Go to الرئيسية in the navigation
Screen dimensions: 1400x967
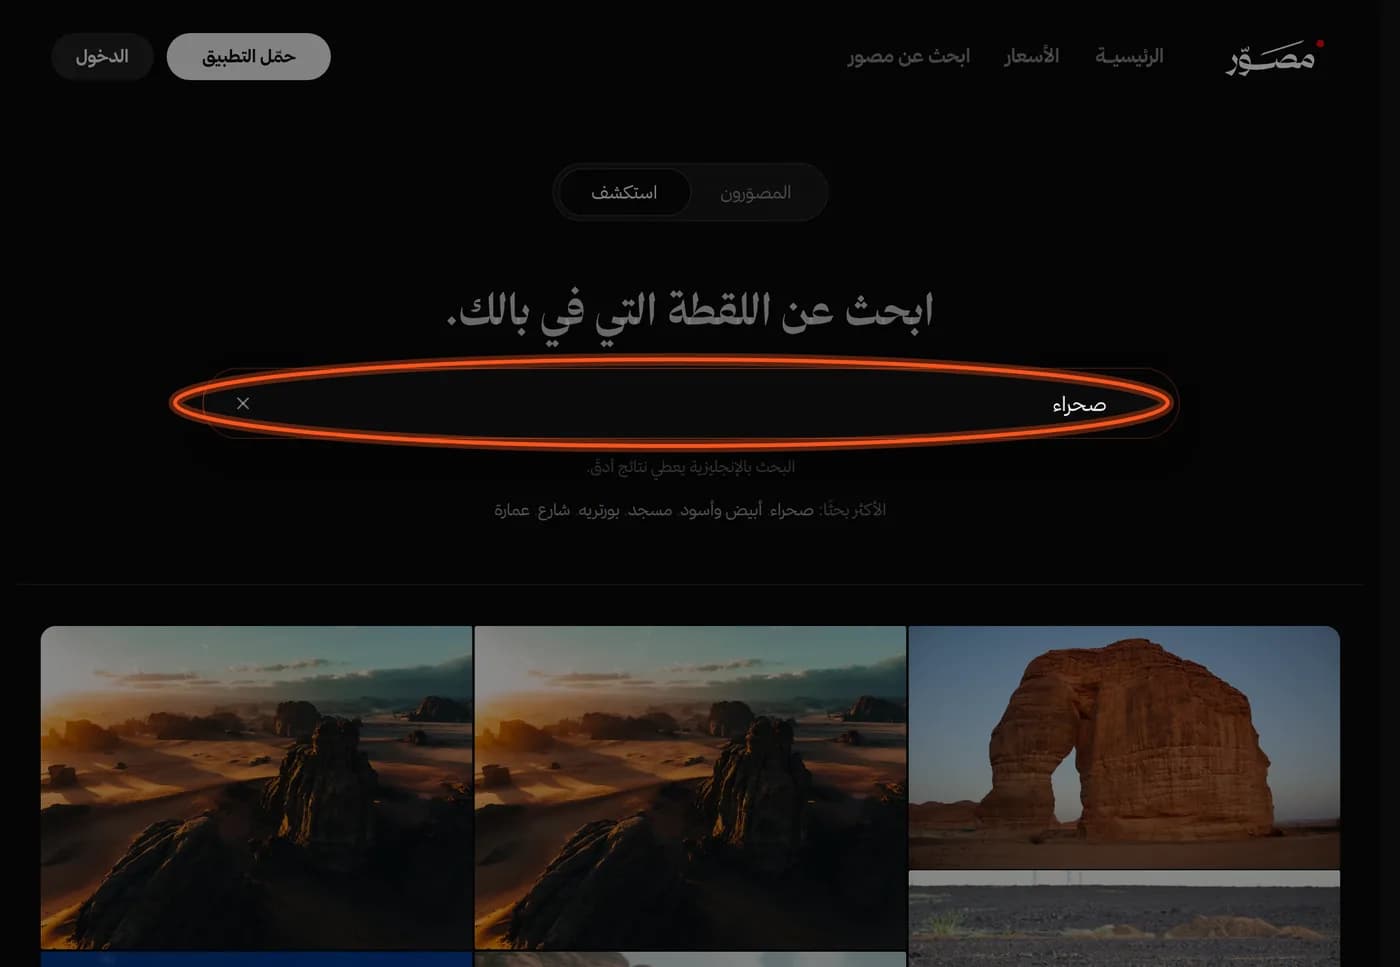(1129, 56)
